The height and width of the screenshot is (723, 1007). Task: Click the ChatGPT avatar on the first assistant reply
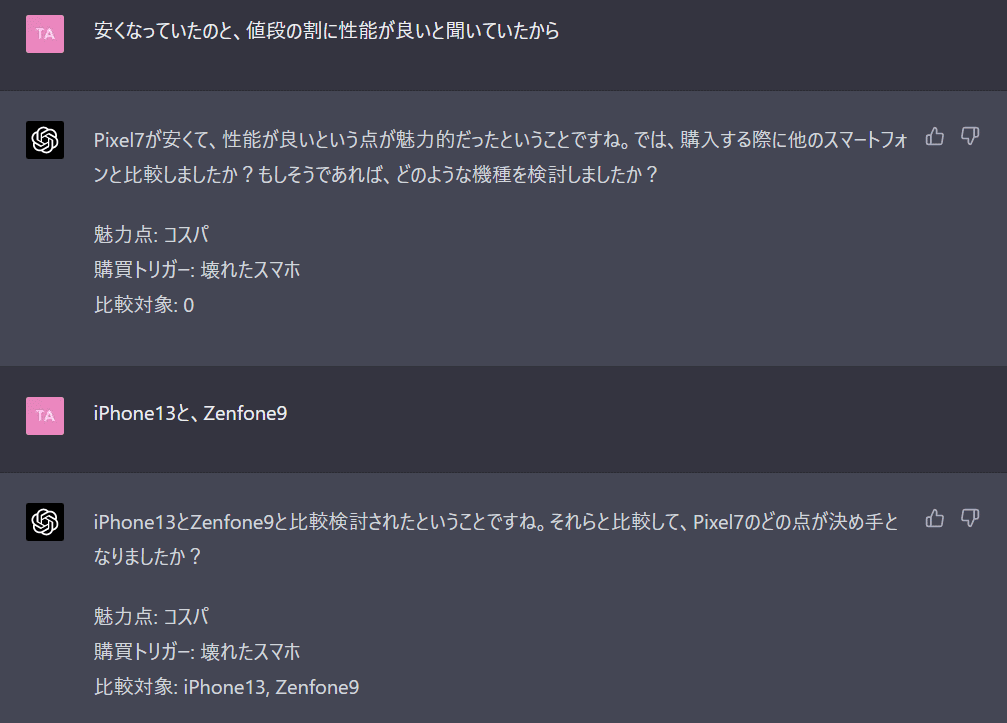(x=44, y=140)
